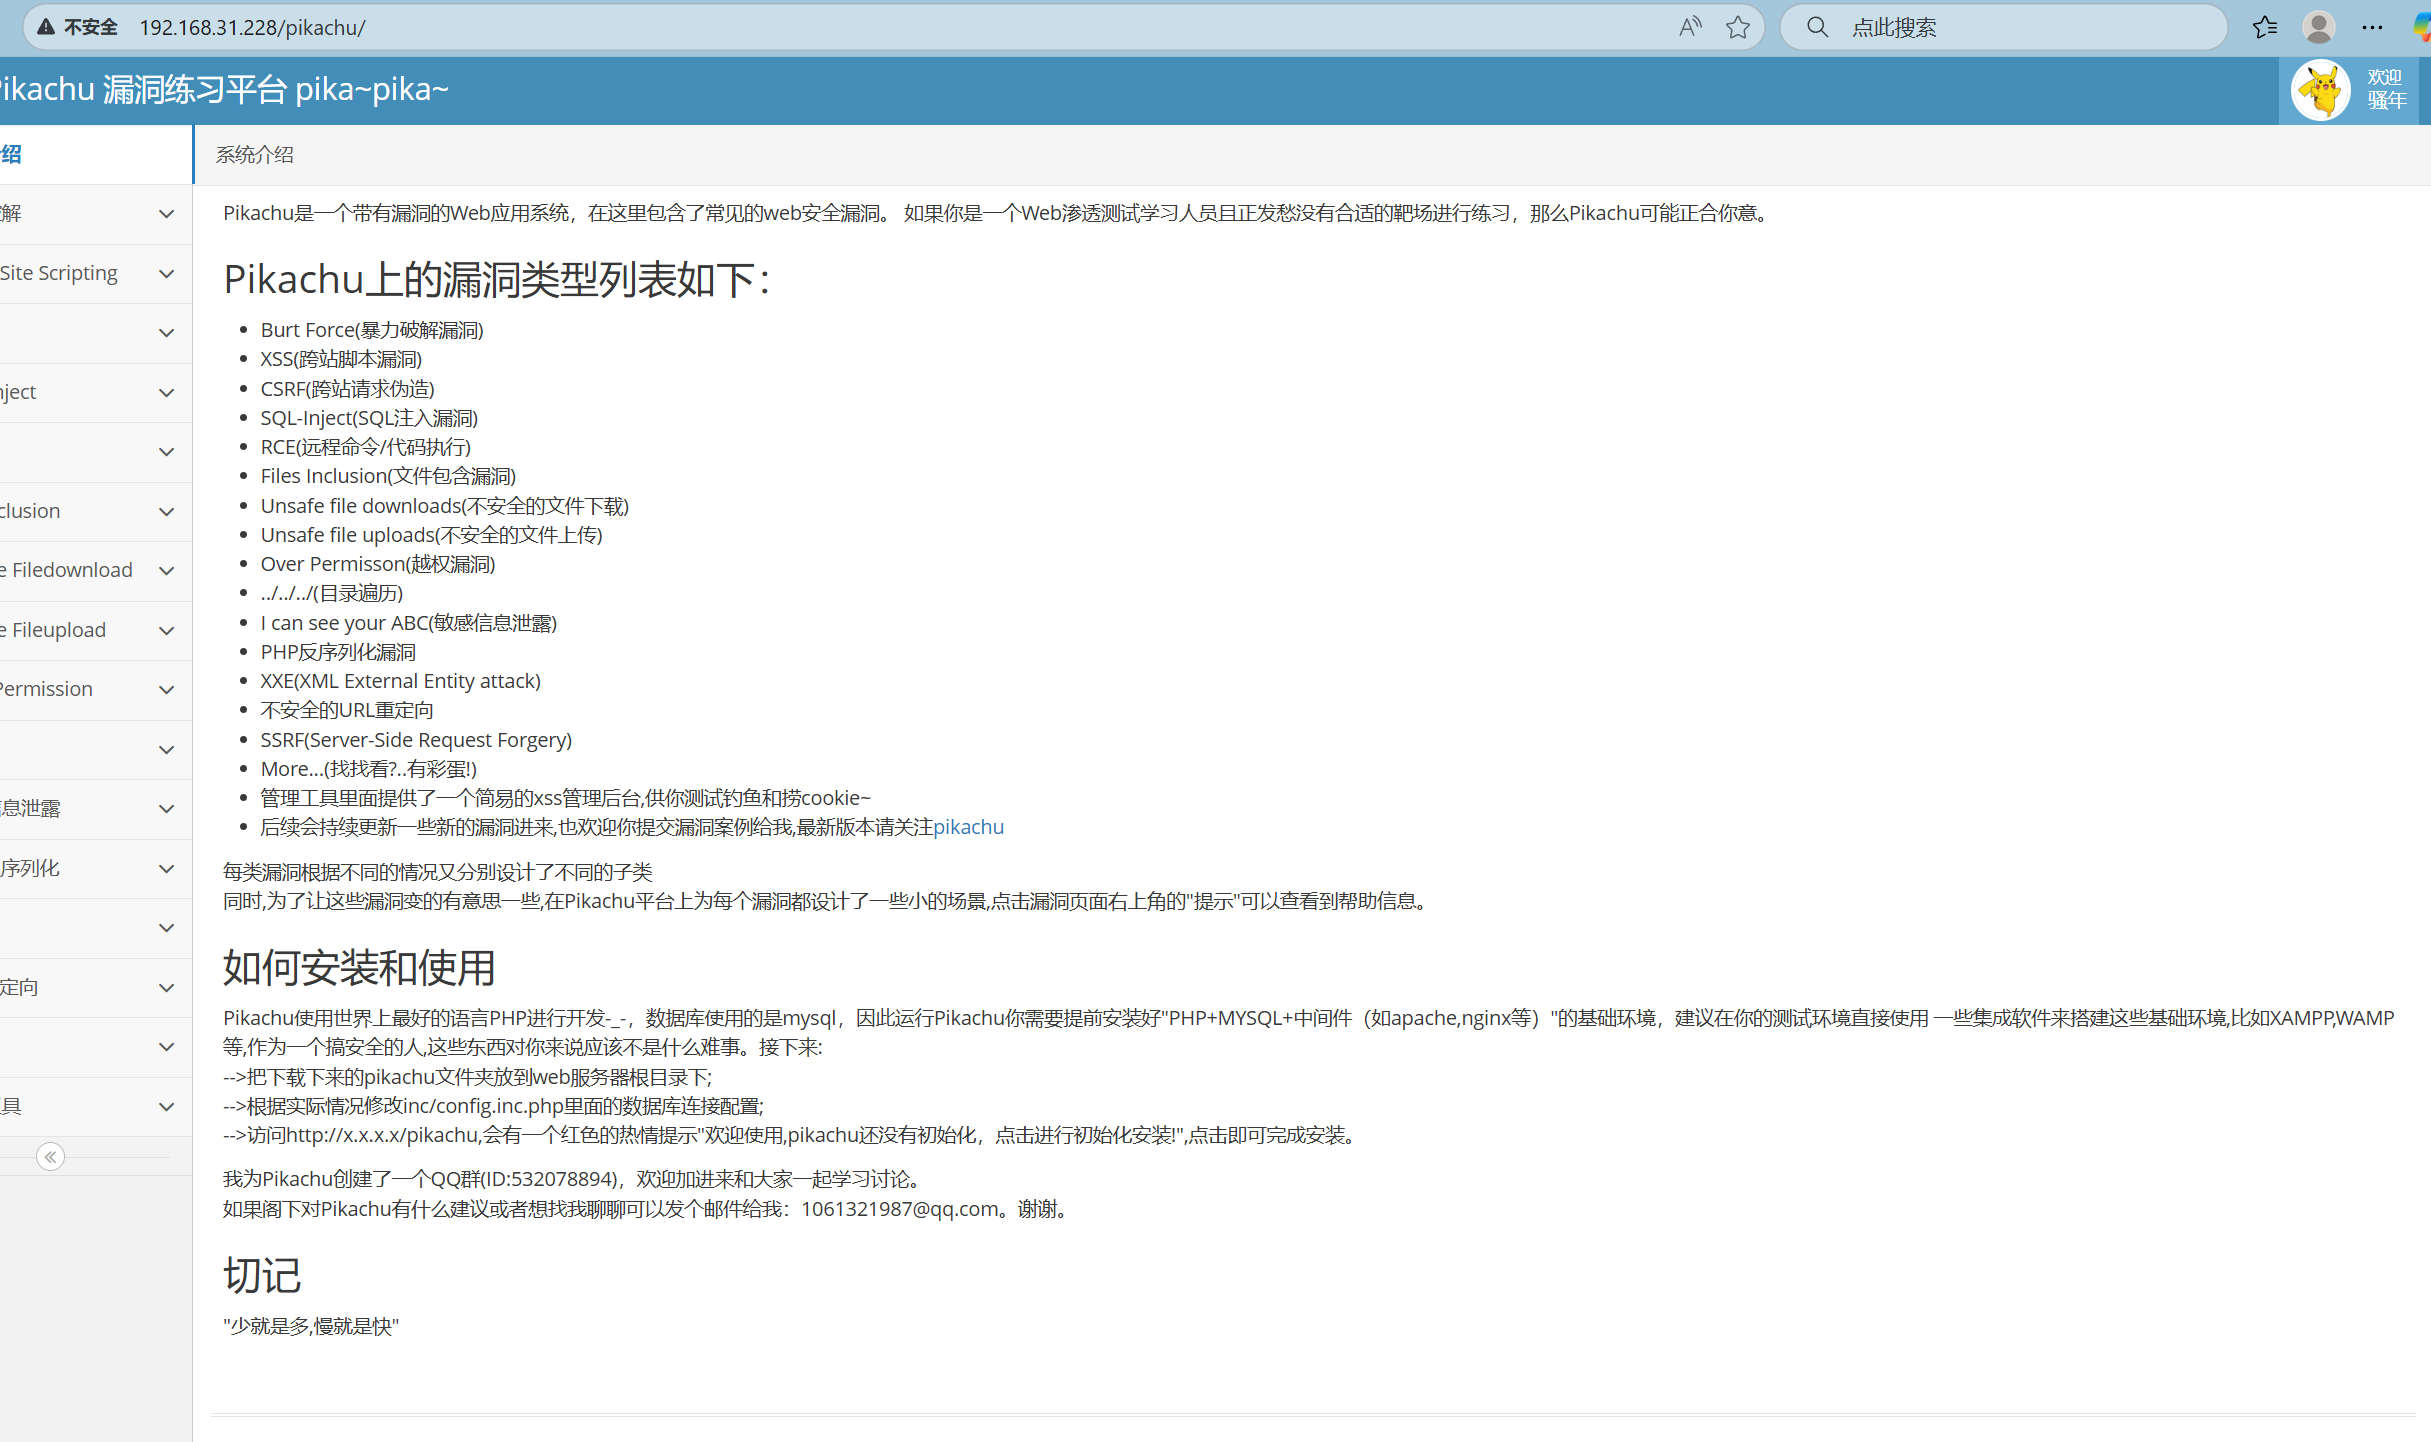Click the search magnifier icon
Viewport: 2431px width, 1442px height.
point(1817,27)
